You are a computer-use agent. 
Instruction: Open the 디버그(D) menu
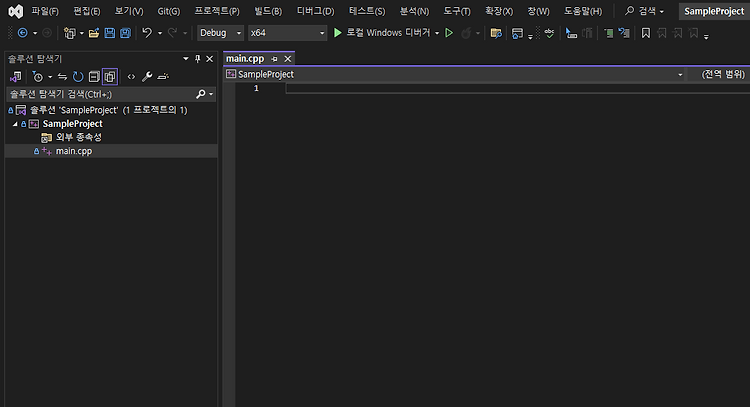(x=315, y=11)
